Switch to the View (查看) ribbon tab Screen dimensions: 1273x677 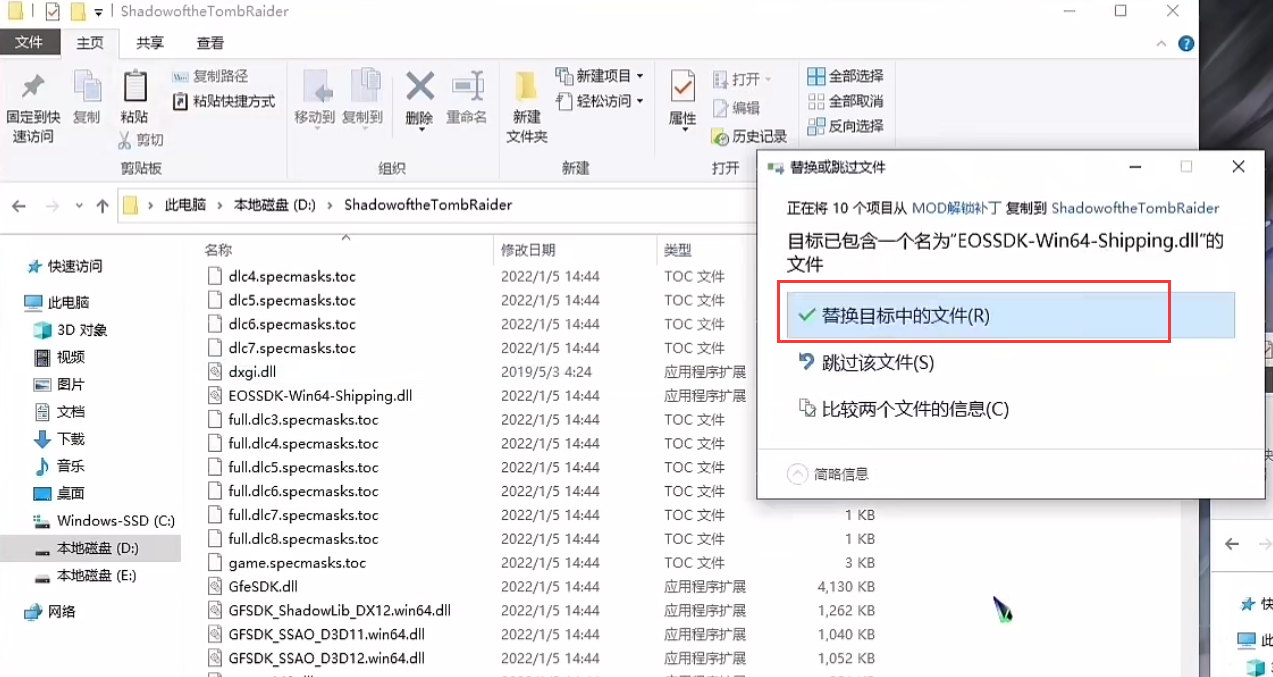[210, 43]
